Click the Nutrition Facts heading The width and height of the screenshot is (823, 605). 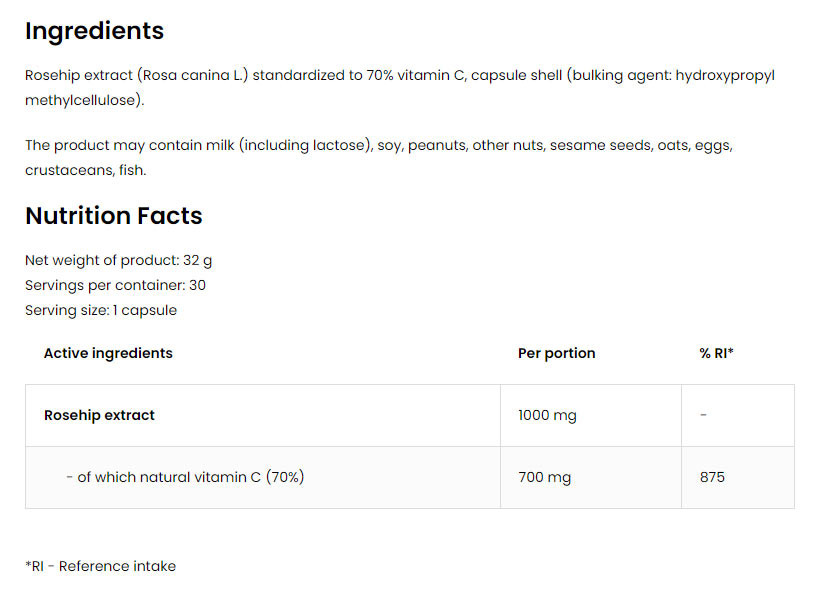click(x=113, y=216)
